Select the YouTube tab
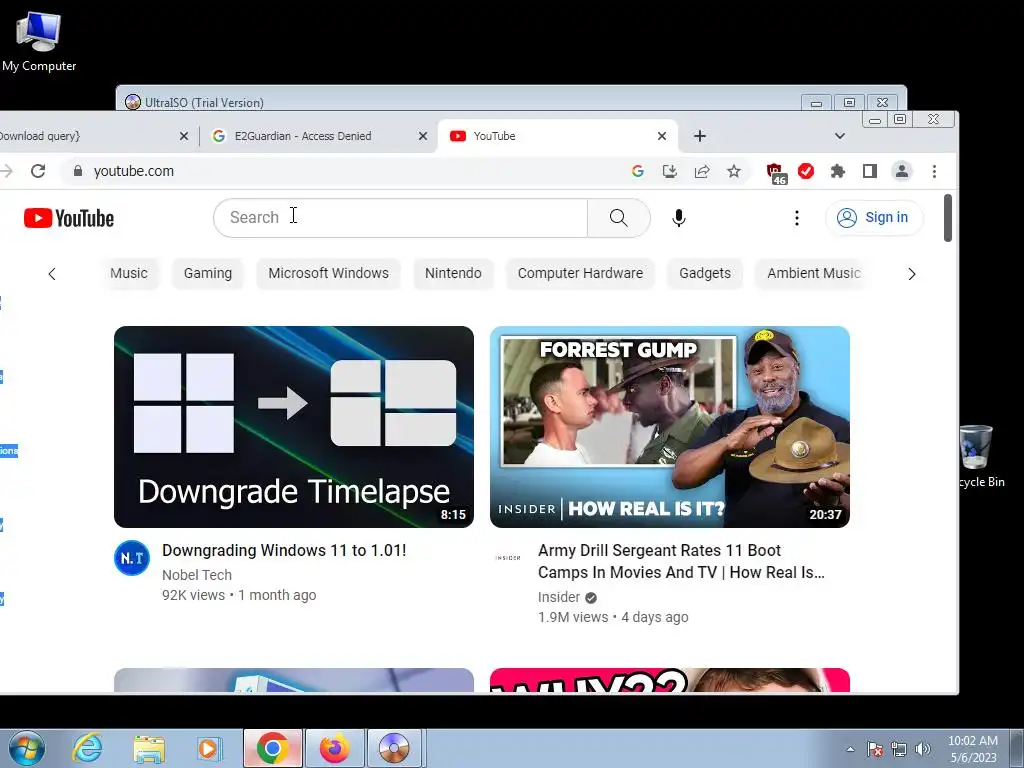The width and height of the screenshot is (1024, 768). pos(549,136)
